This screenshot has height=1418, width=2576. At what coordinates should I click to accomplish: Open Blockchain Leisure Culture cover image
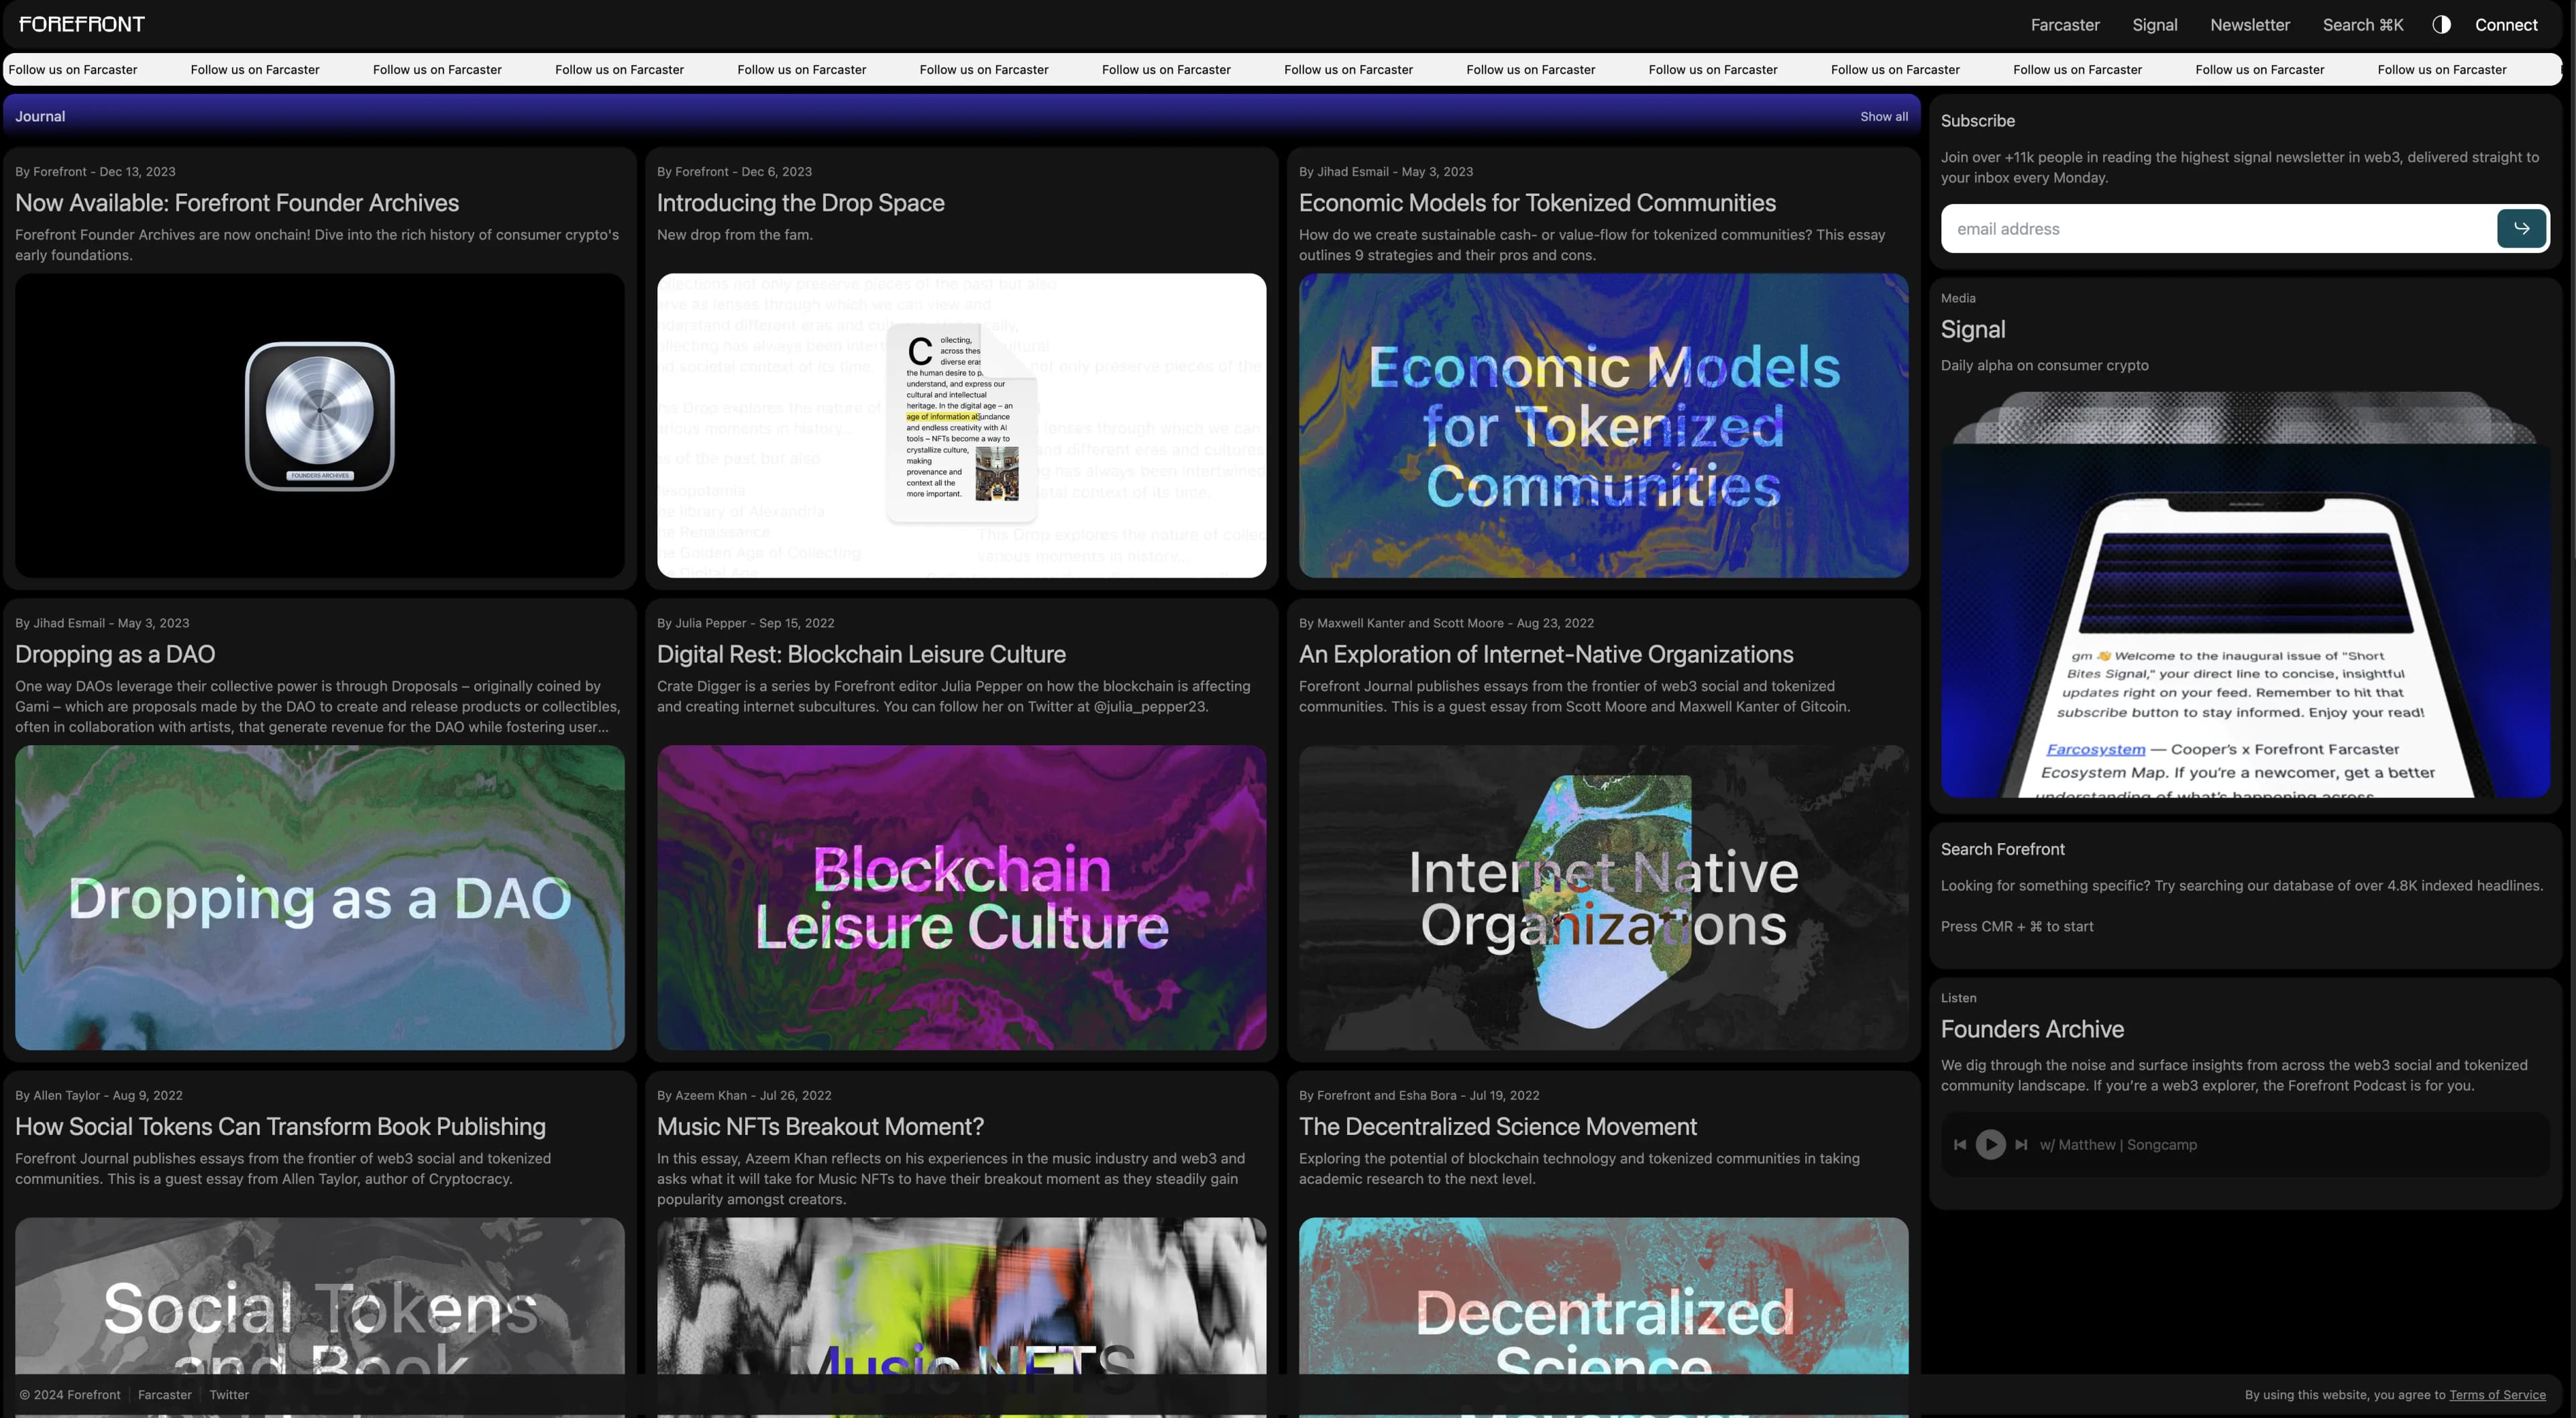point(961,897)
